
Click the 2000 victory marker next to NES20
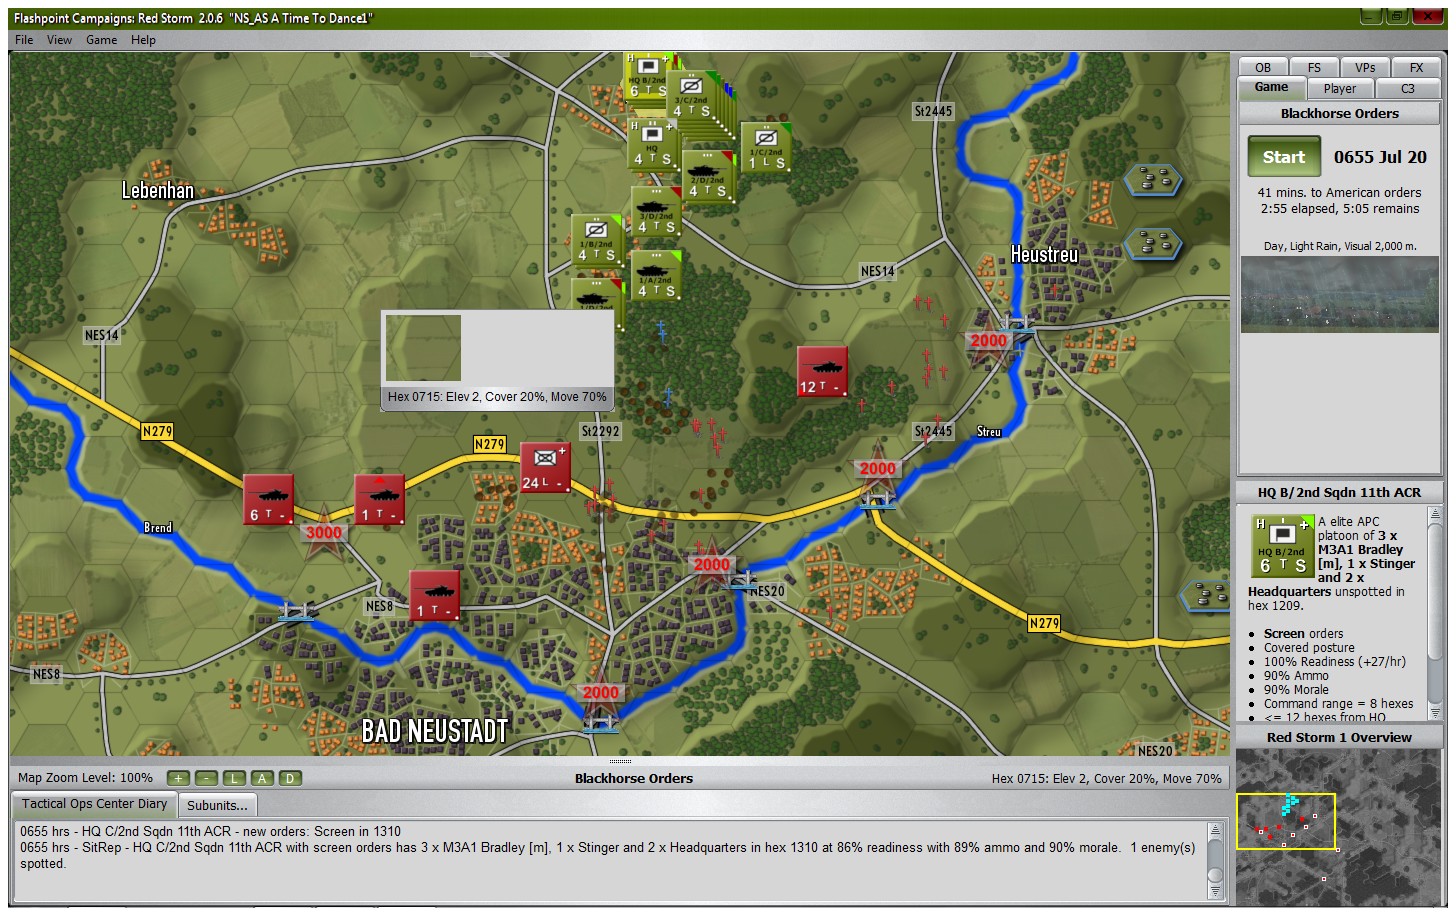point(711,563)
